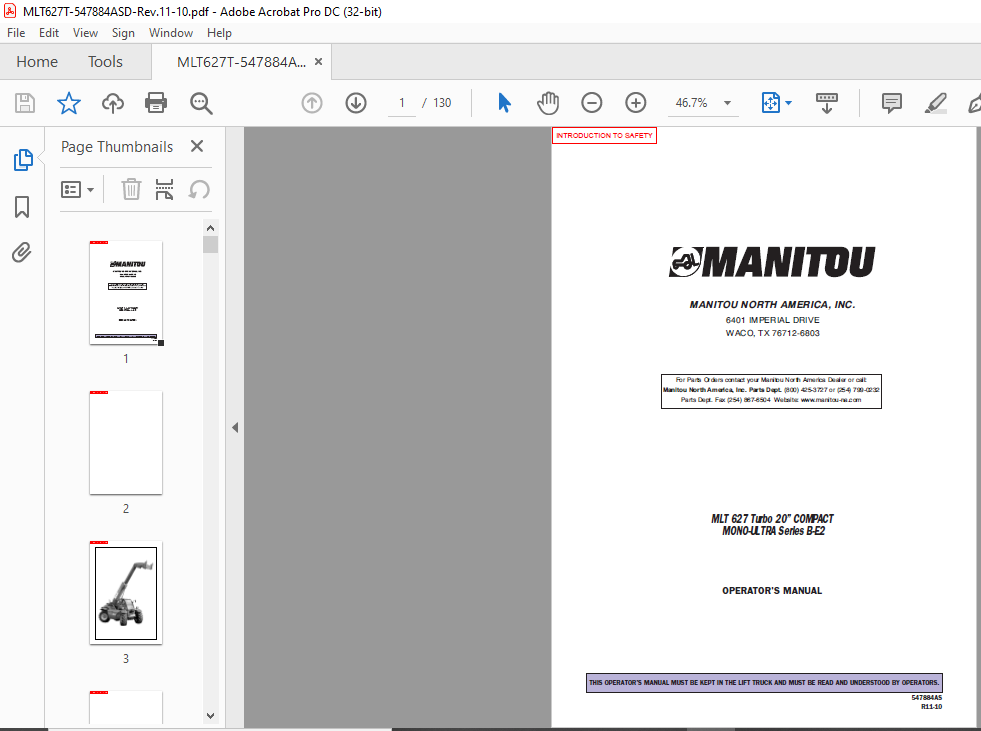Open the Sign menu
The width and height of the screenshot is (981, 731).
[123, 33]
